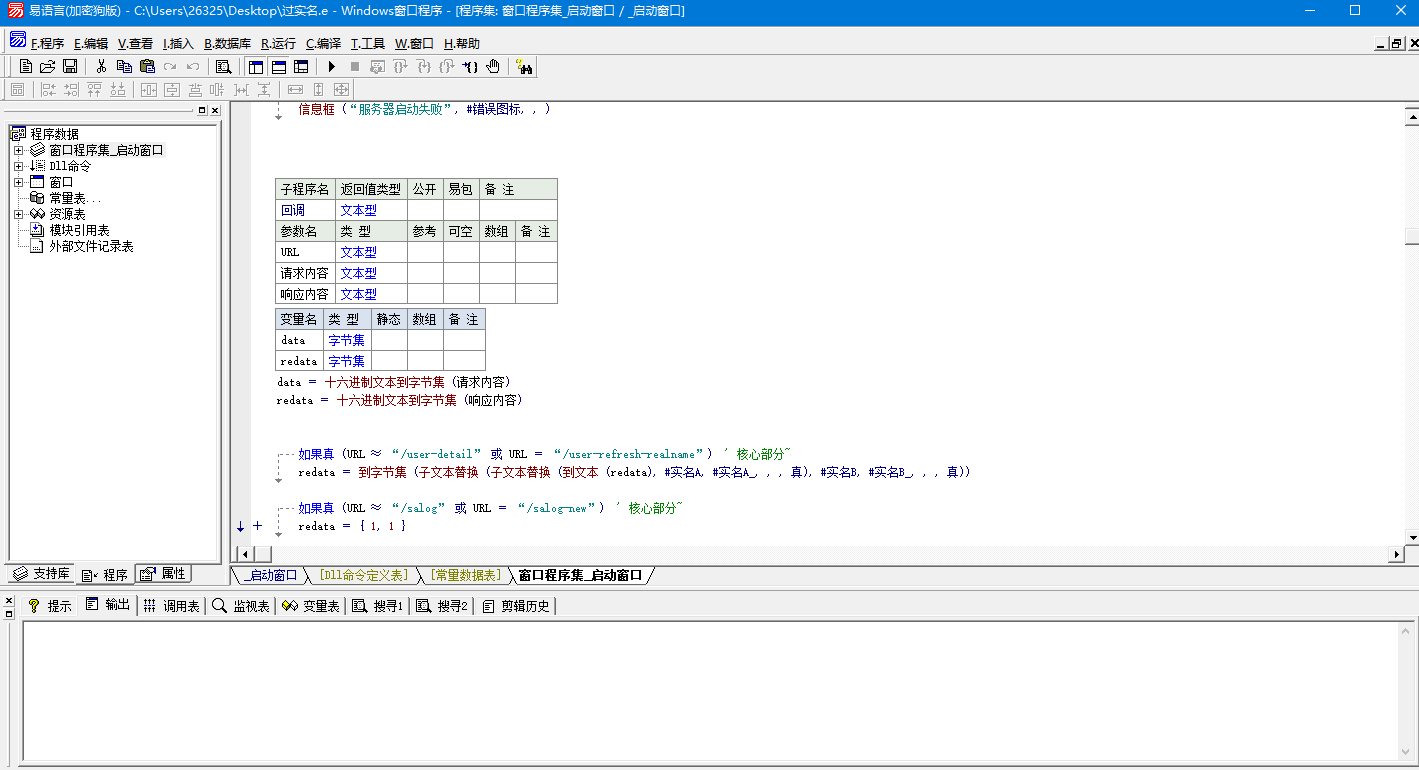
Task: Paste from clipboard using toolbar icon
Action: point(148,67)
